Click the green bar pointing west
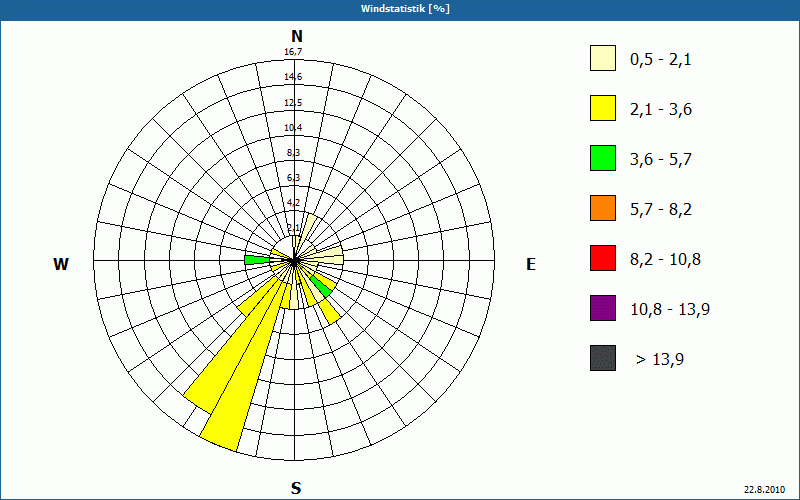This screenshot has height=500, width=800. pos(257,260)
